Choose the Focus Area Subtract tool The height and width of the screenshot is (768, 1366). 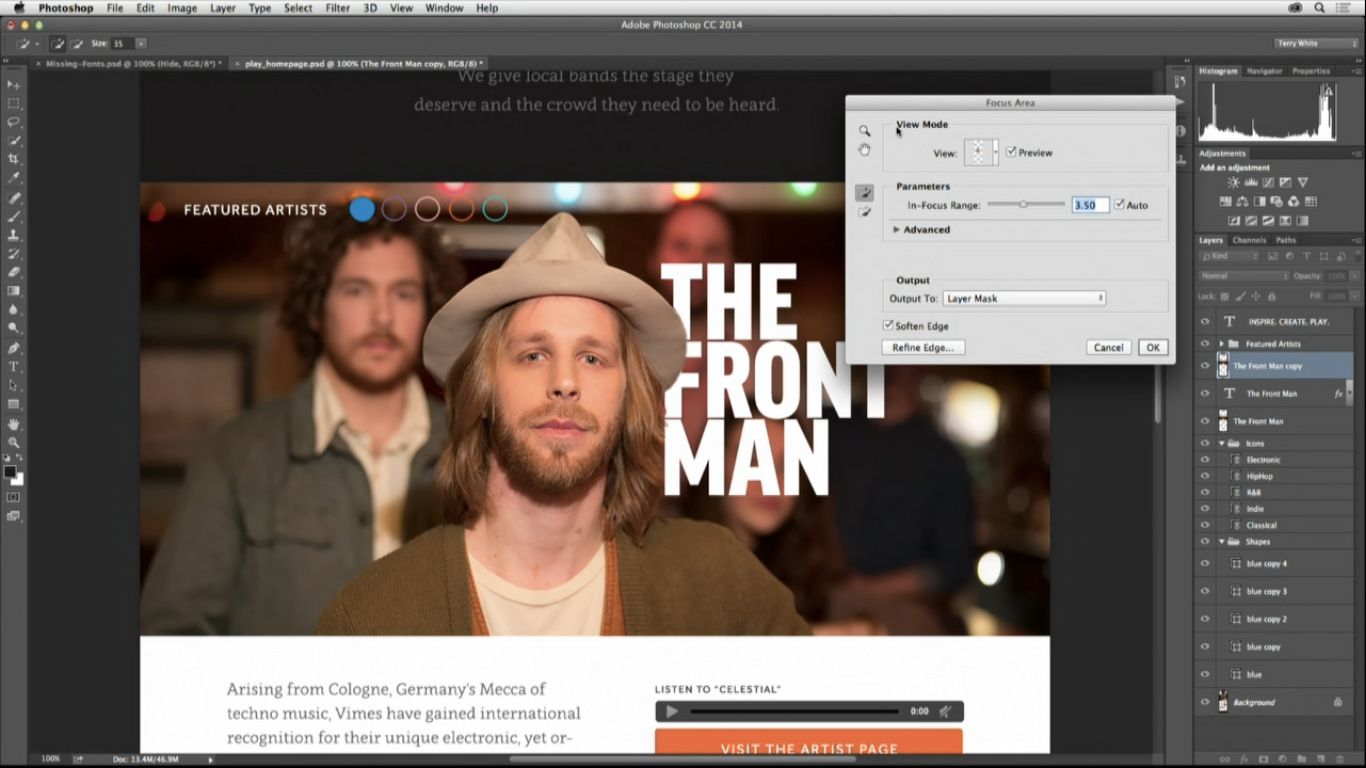865,212
